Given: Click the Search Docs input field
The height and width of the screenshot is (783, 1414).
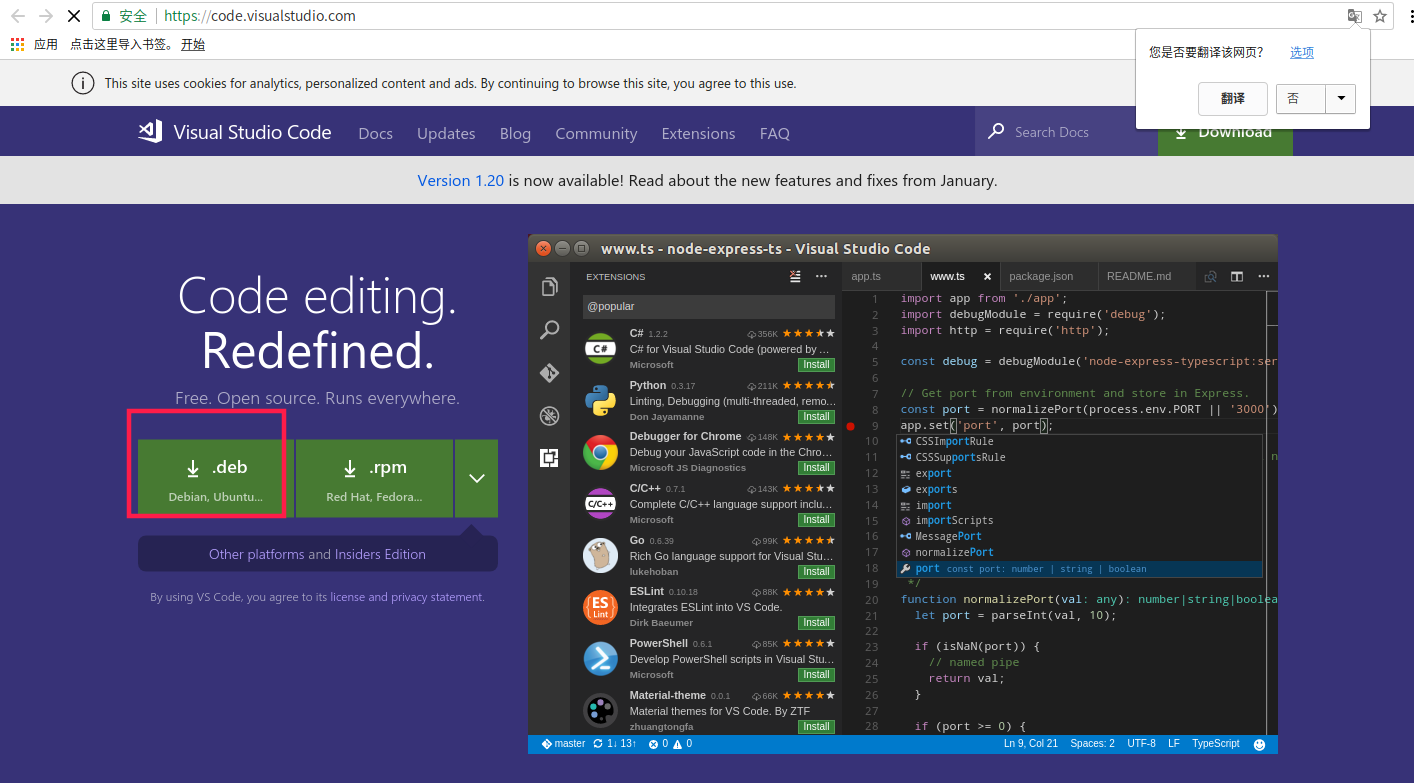Looking at the screenshot, I should [x=1066, y=131].
